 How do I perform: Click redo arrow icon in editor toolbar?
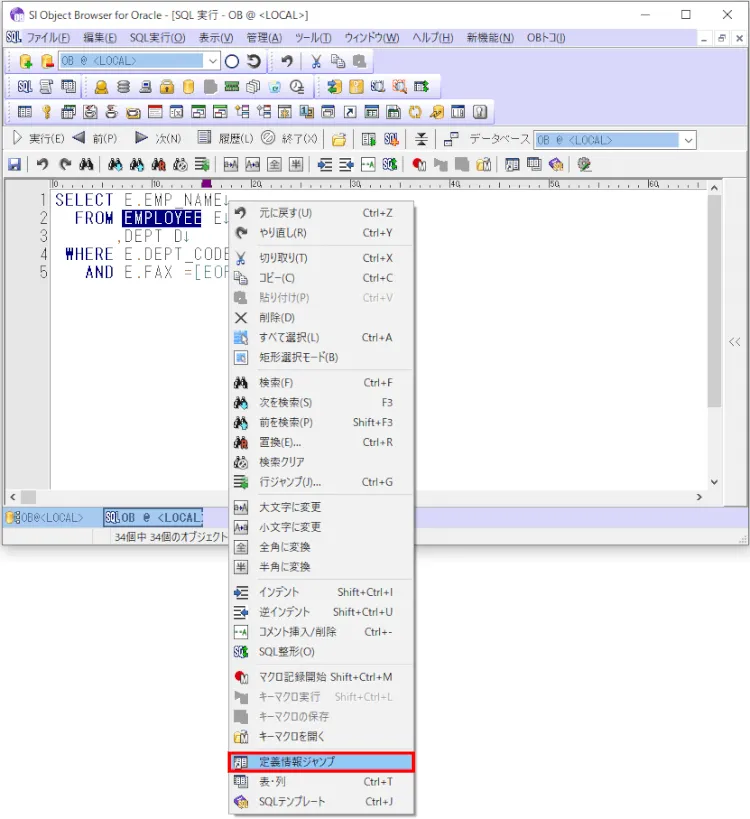tap(65, 165)
